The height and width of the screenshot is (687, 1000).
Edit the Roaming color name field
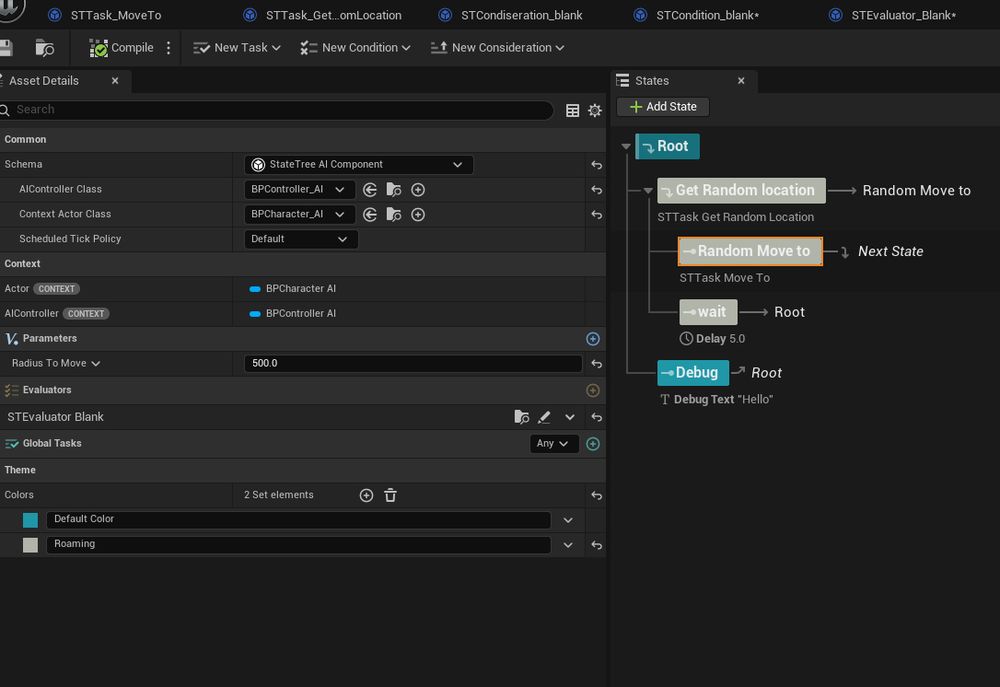coord(298,544)
